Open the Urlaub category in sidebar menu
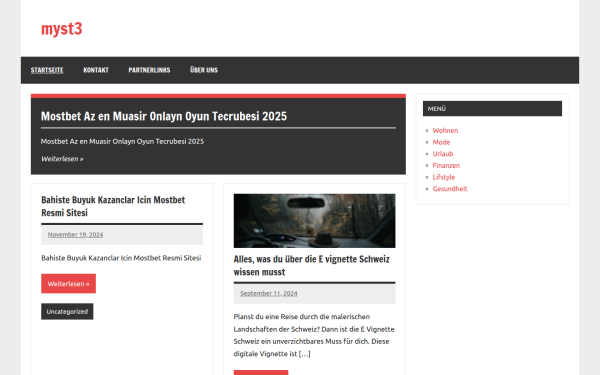600x375 pixels. [x=443, y=154]
